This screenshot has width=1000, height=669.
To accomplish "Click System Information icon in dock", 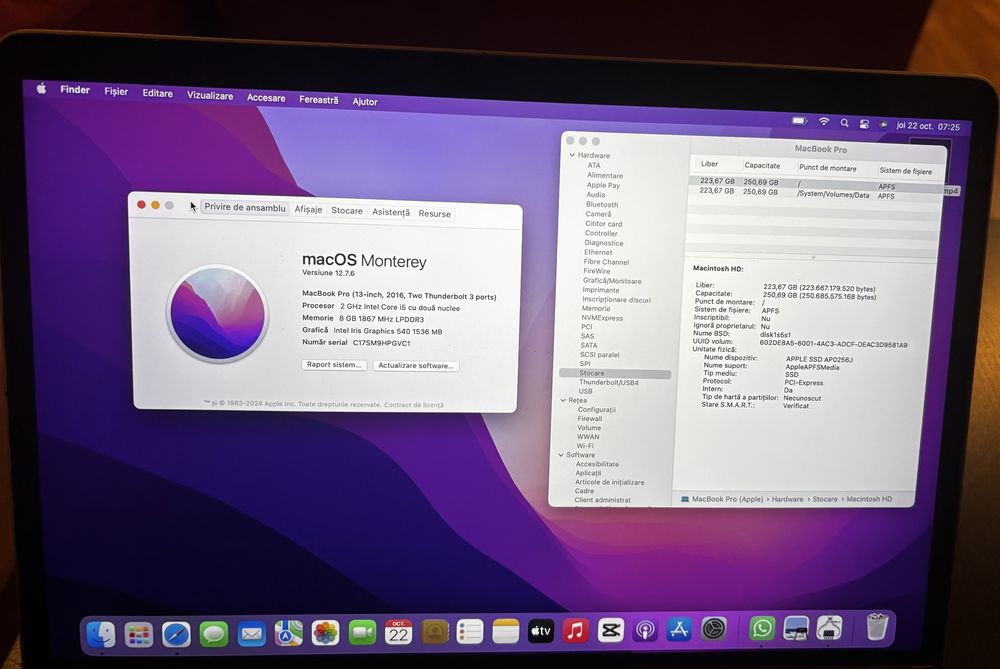I will [x=829, y=628].
